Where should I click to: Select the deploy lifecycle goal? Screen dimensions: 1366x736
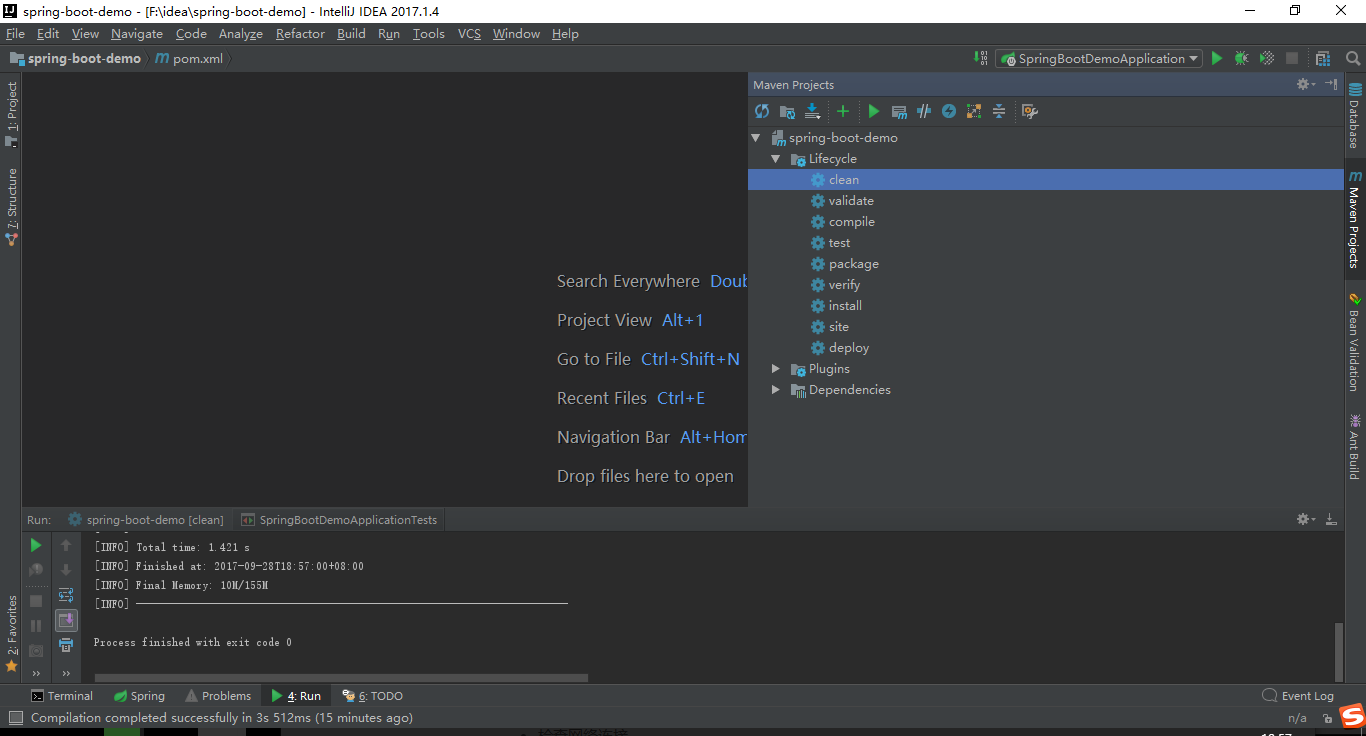(848, 347)
